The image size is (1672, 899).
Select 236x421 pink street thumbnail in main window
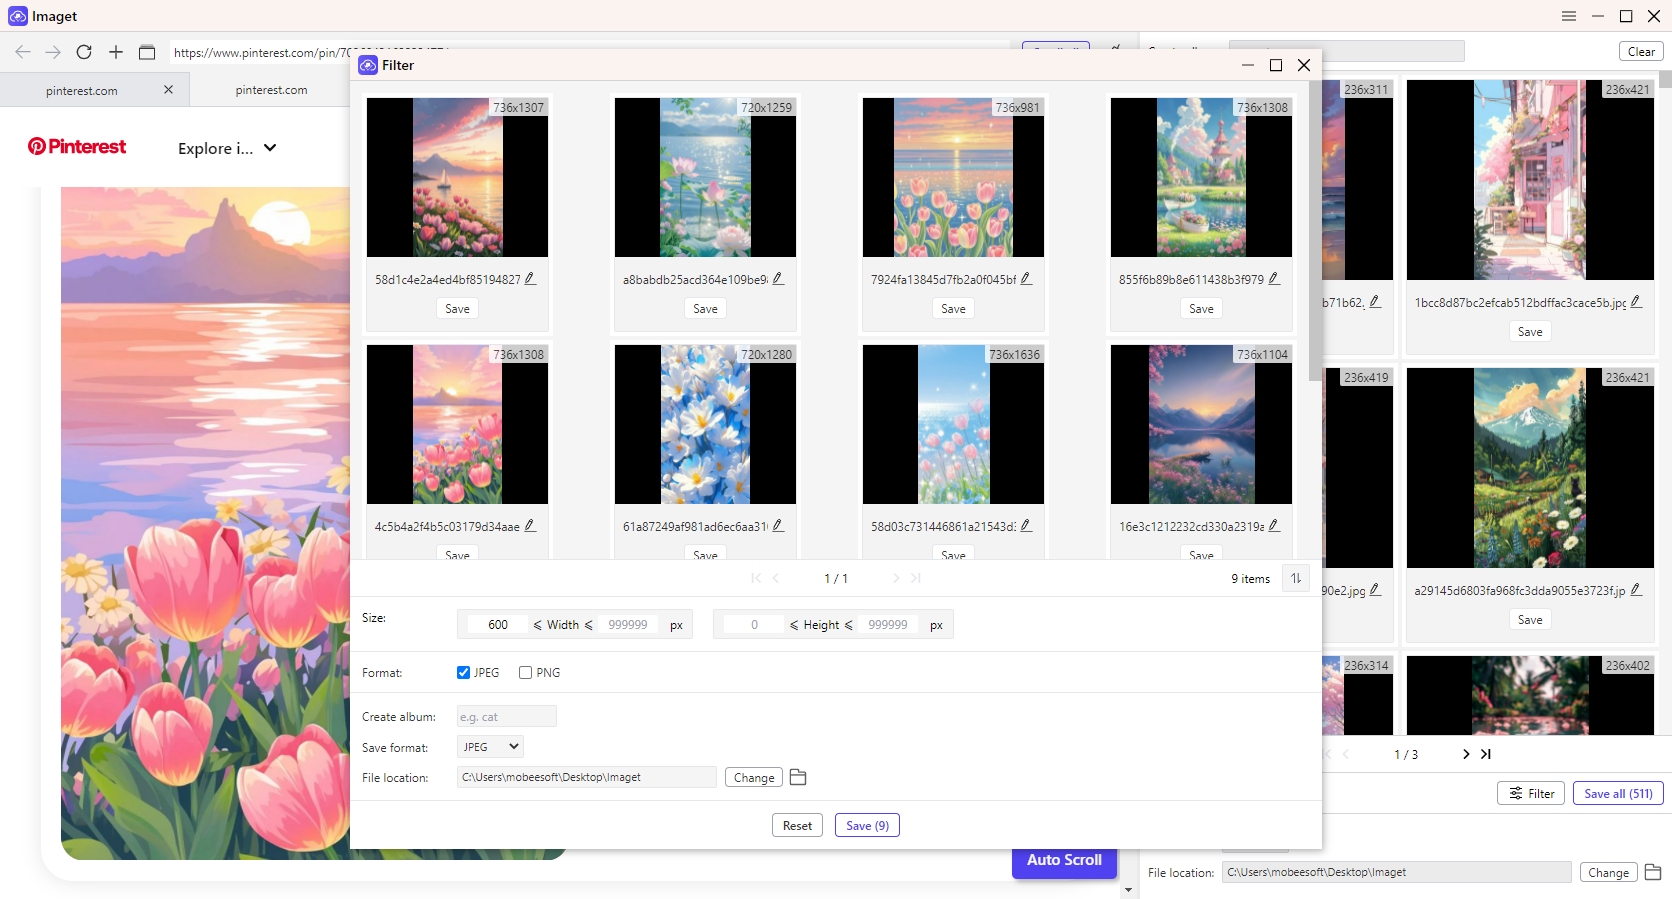tap(1530, 180)
